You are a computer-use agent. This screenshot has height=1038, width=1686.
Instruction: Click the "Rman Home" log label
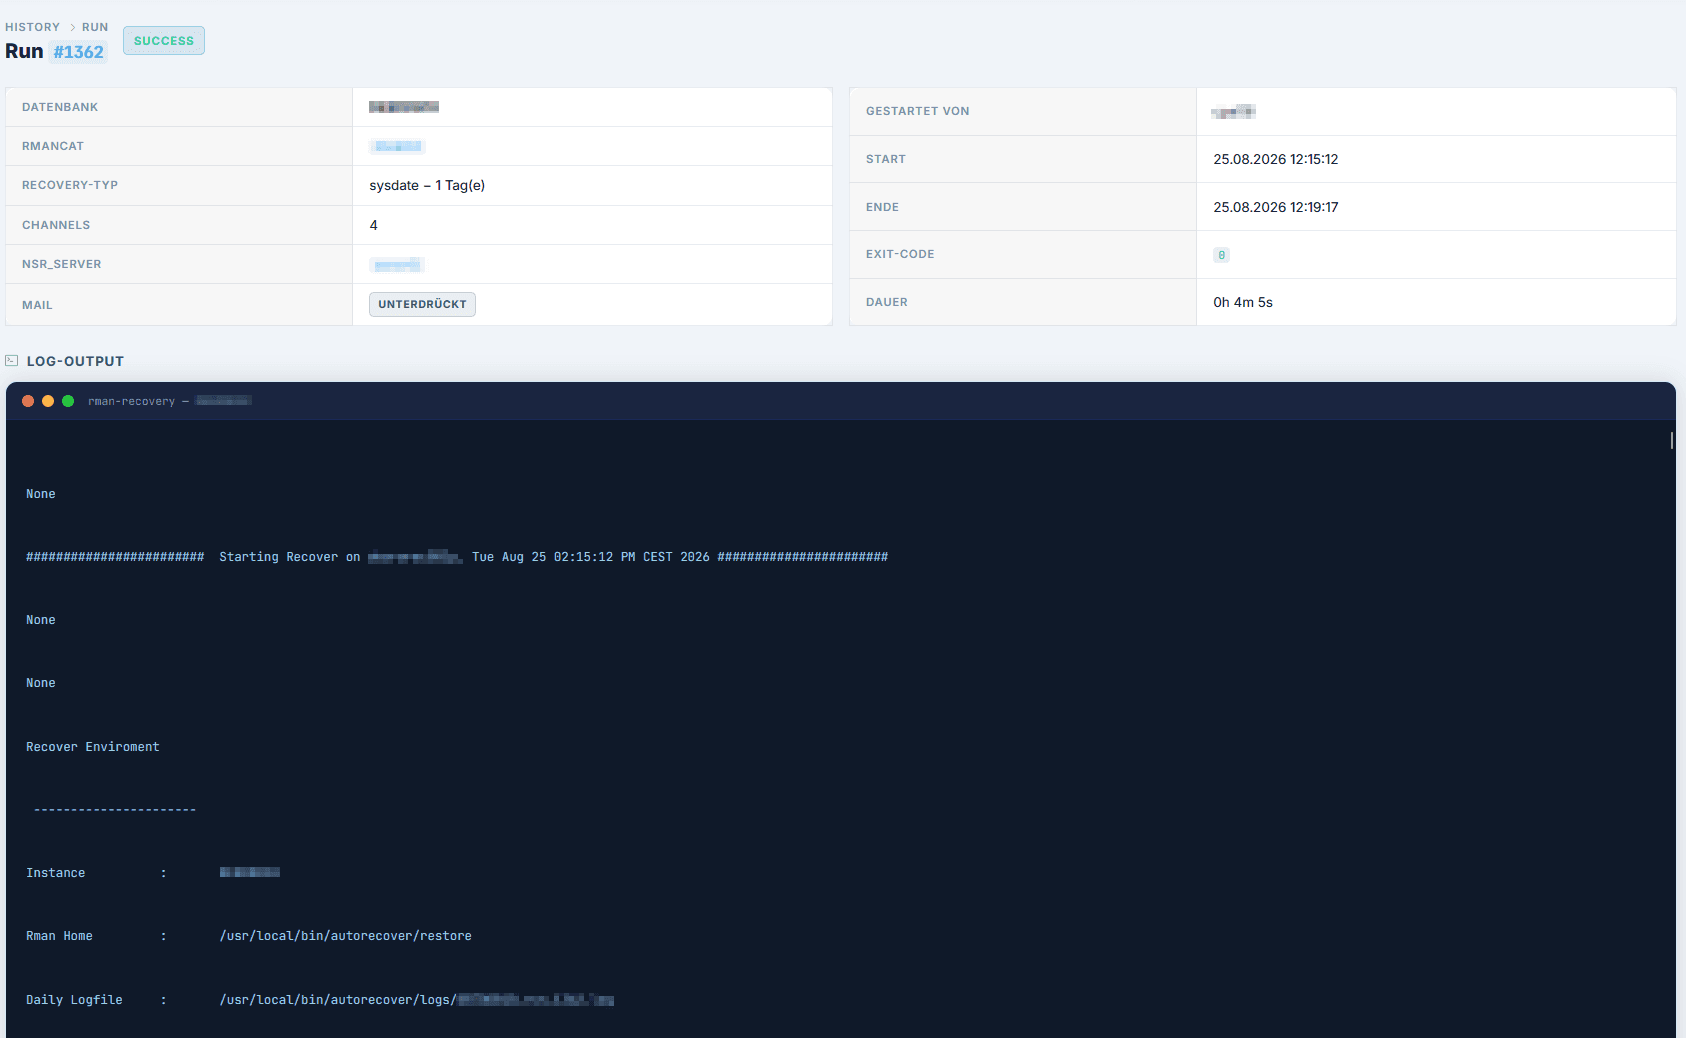click(x=59, y=936)
